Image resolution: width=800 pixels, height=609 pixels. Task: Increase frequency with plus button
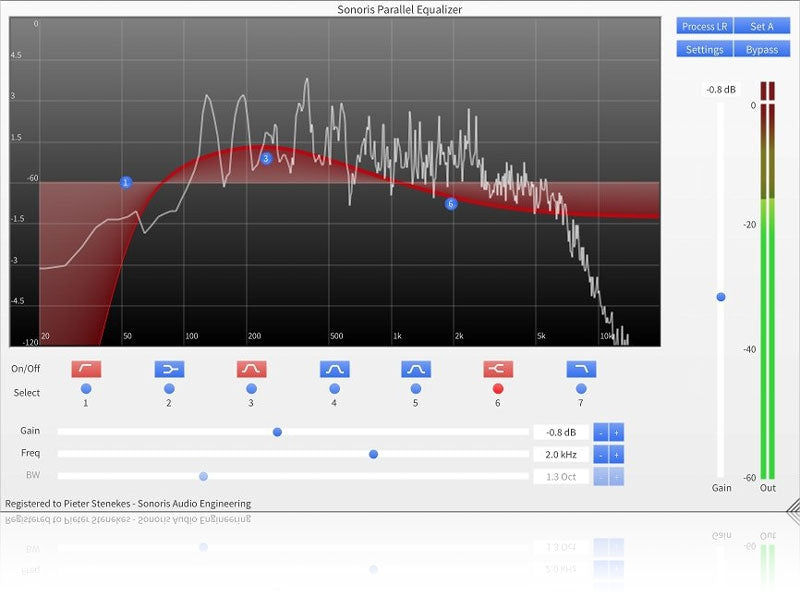tap(616, 454)
